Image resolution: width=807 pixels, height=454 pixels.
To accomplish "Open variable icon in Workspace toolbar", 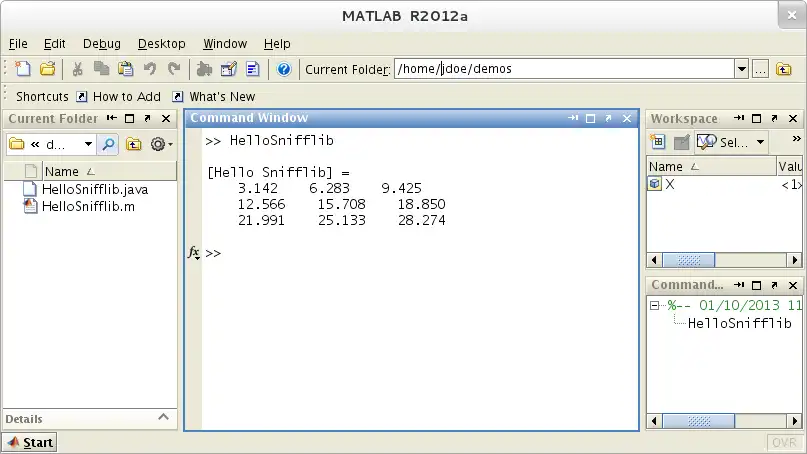I will 681,142.
